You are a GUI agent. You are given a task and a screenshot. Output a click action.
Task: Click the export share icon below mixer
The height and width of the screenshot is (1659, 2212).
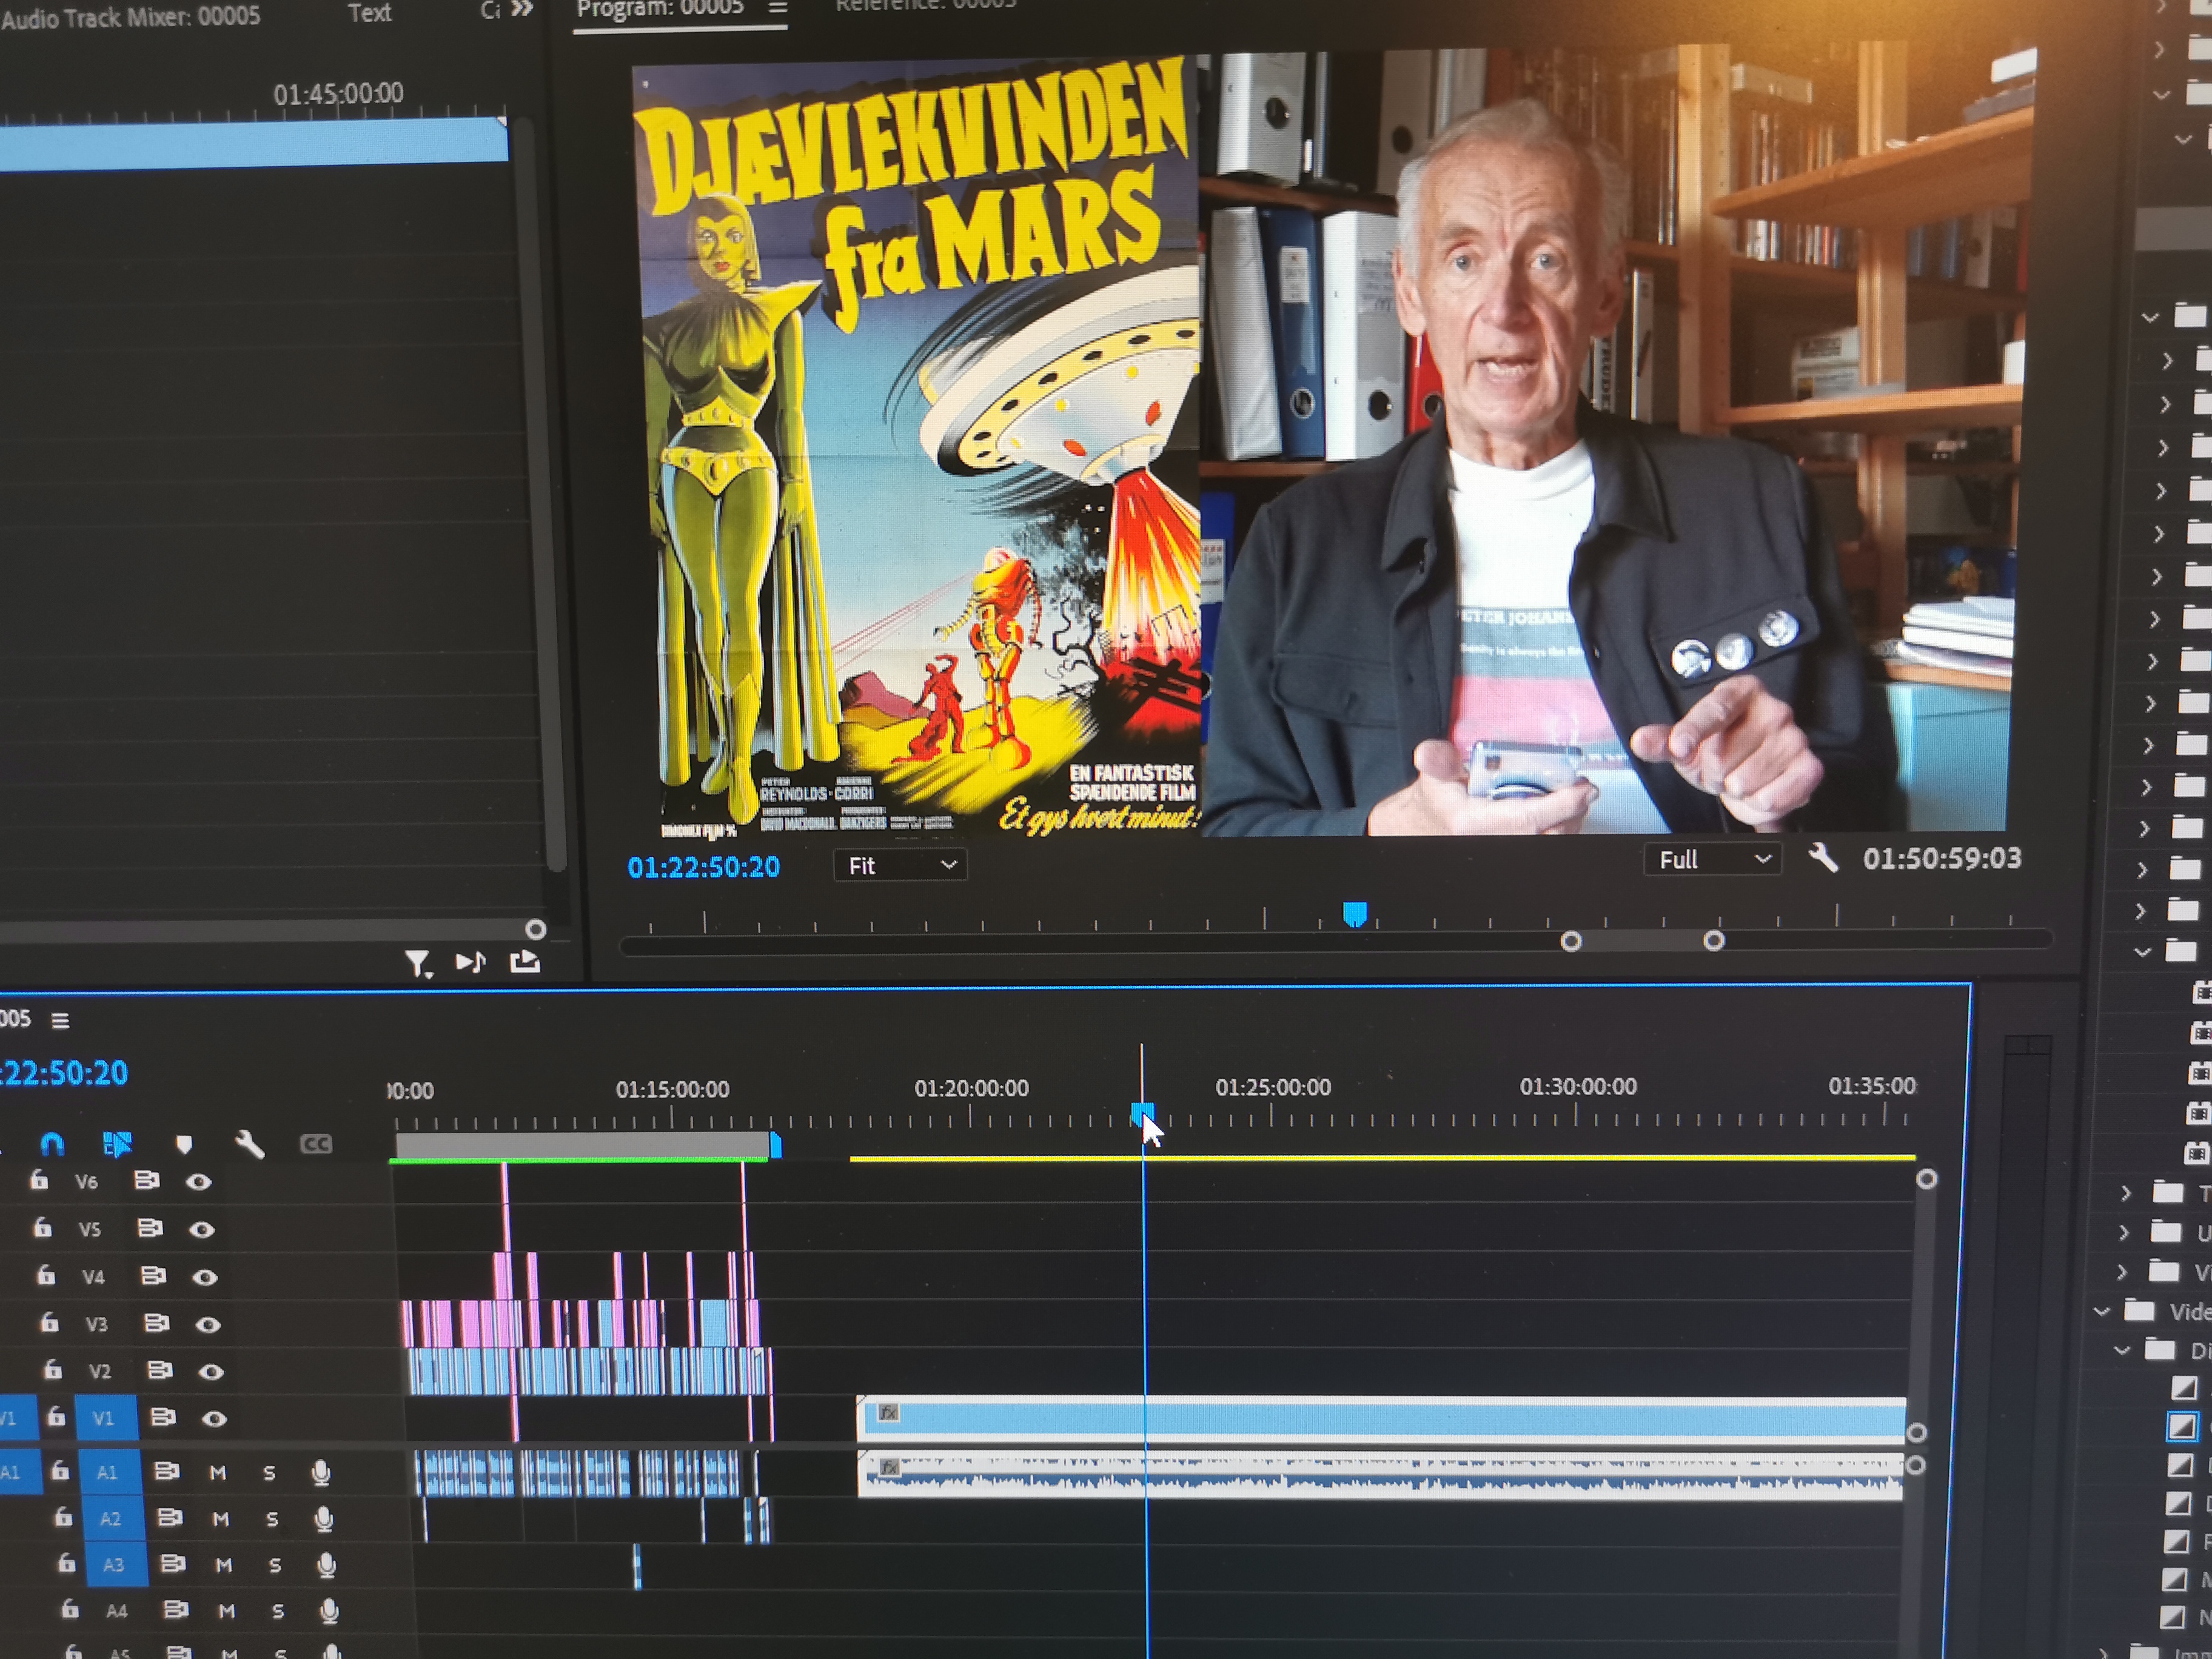click(525, 961)
